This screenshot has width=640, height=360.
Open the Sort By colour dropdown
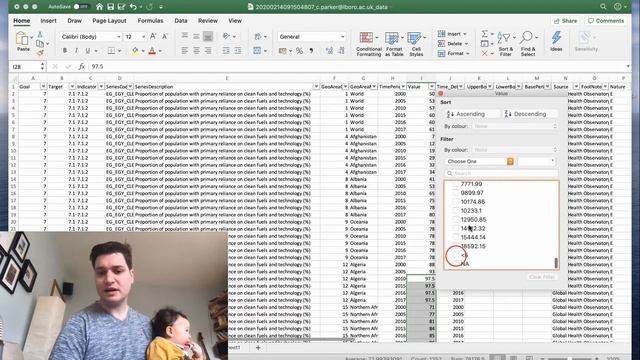tap(515, 126)
